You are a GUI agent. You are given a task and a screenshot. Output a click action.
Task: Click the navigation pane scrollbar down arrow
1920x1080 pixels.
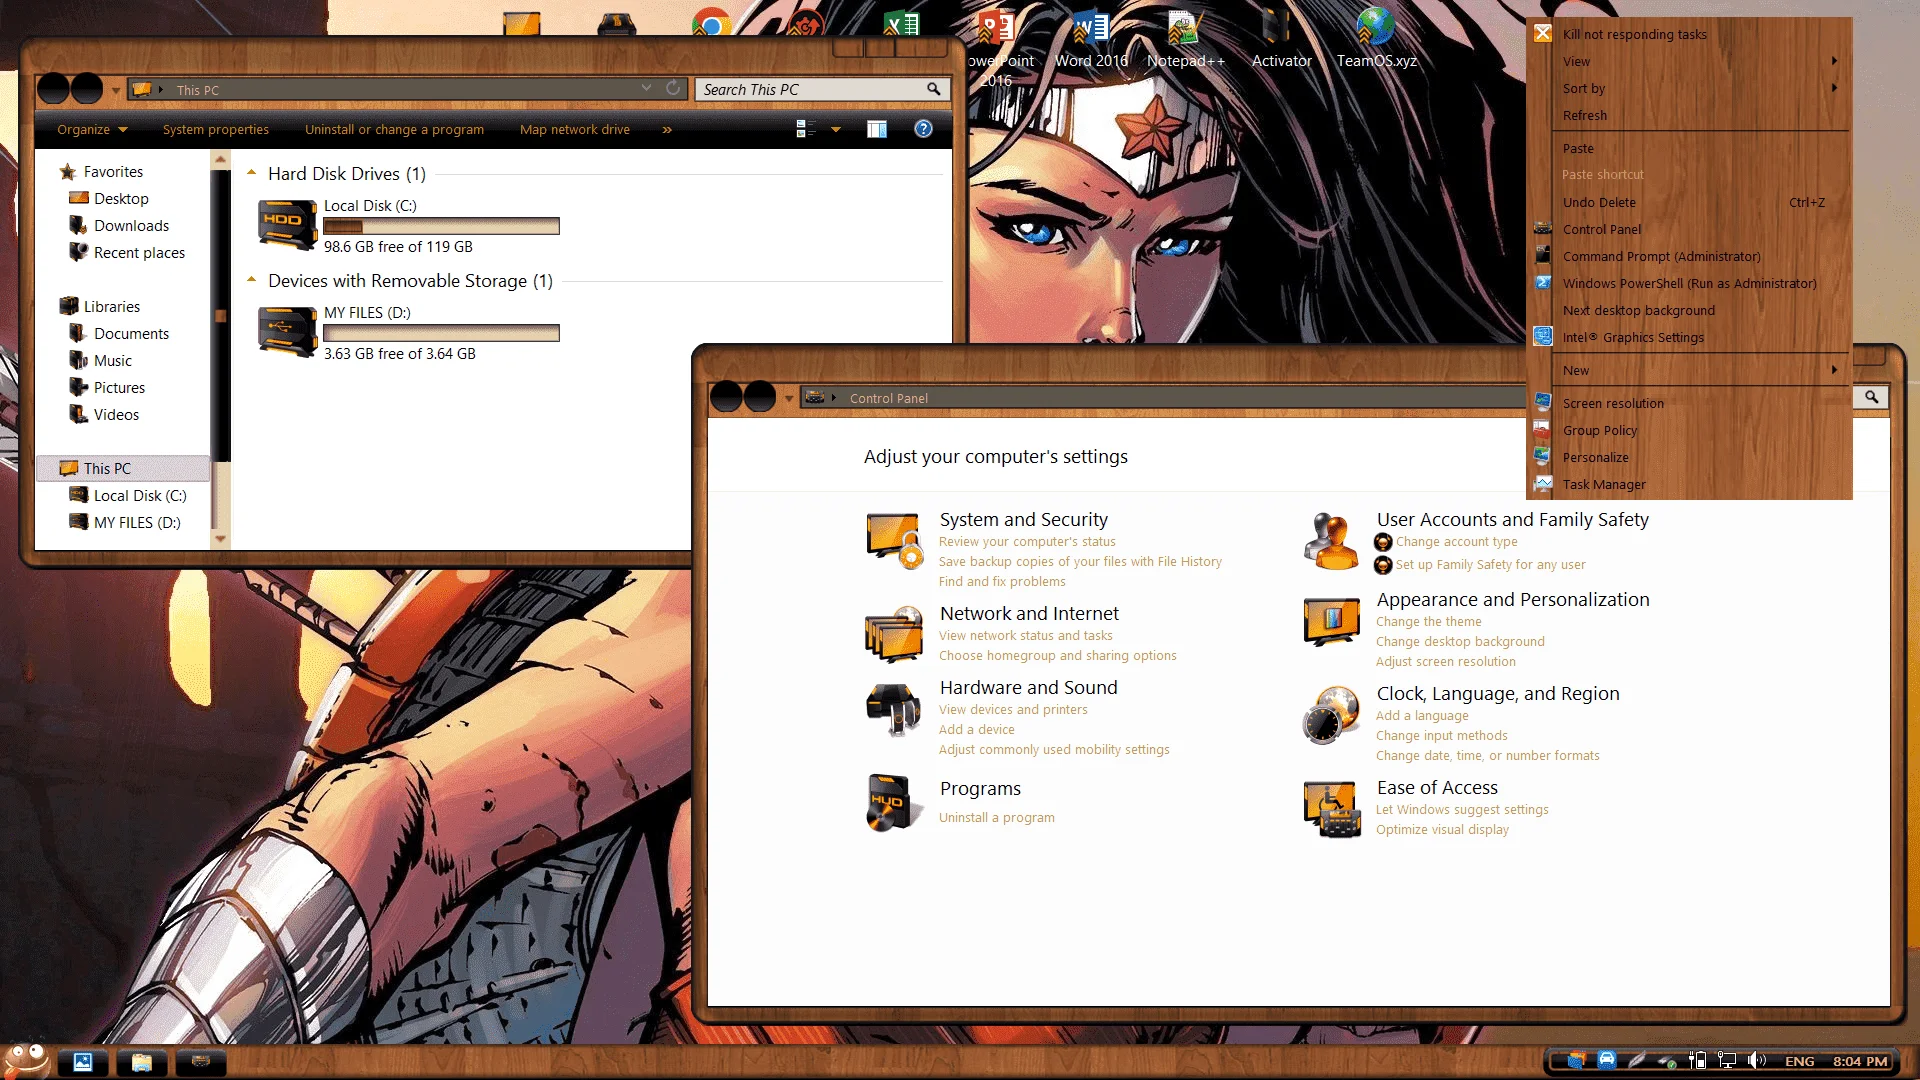(220, 540)
